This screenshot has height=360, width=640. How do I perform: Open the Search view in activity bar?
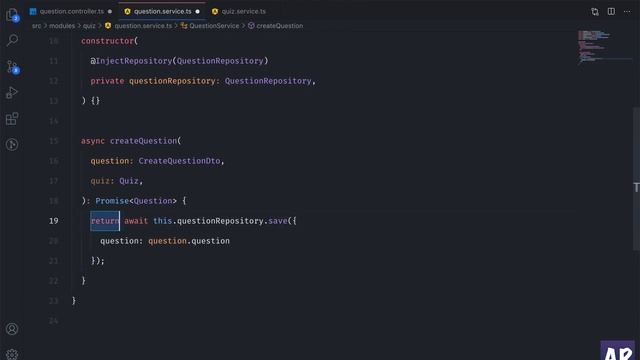12,40
